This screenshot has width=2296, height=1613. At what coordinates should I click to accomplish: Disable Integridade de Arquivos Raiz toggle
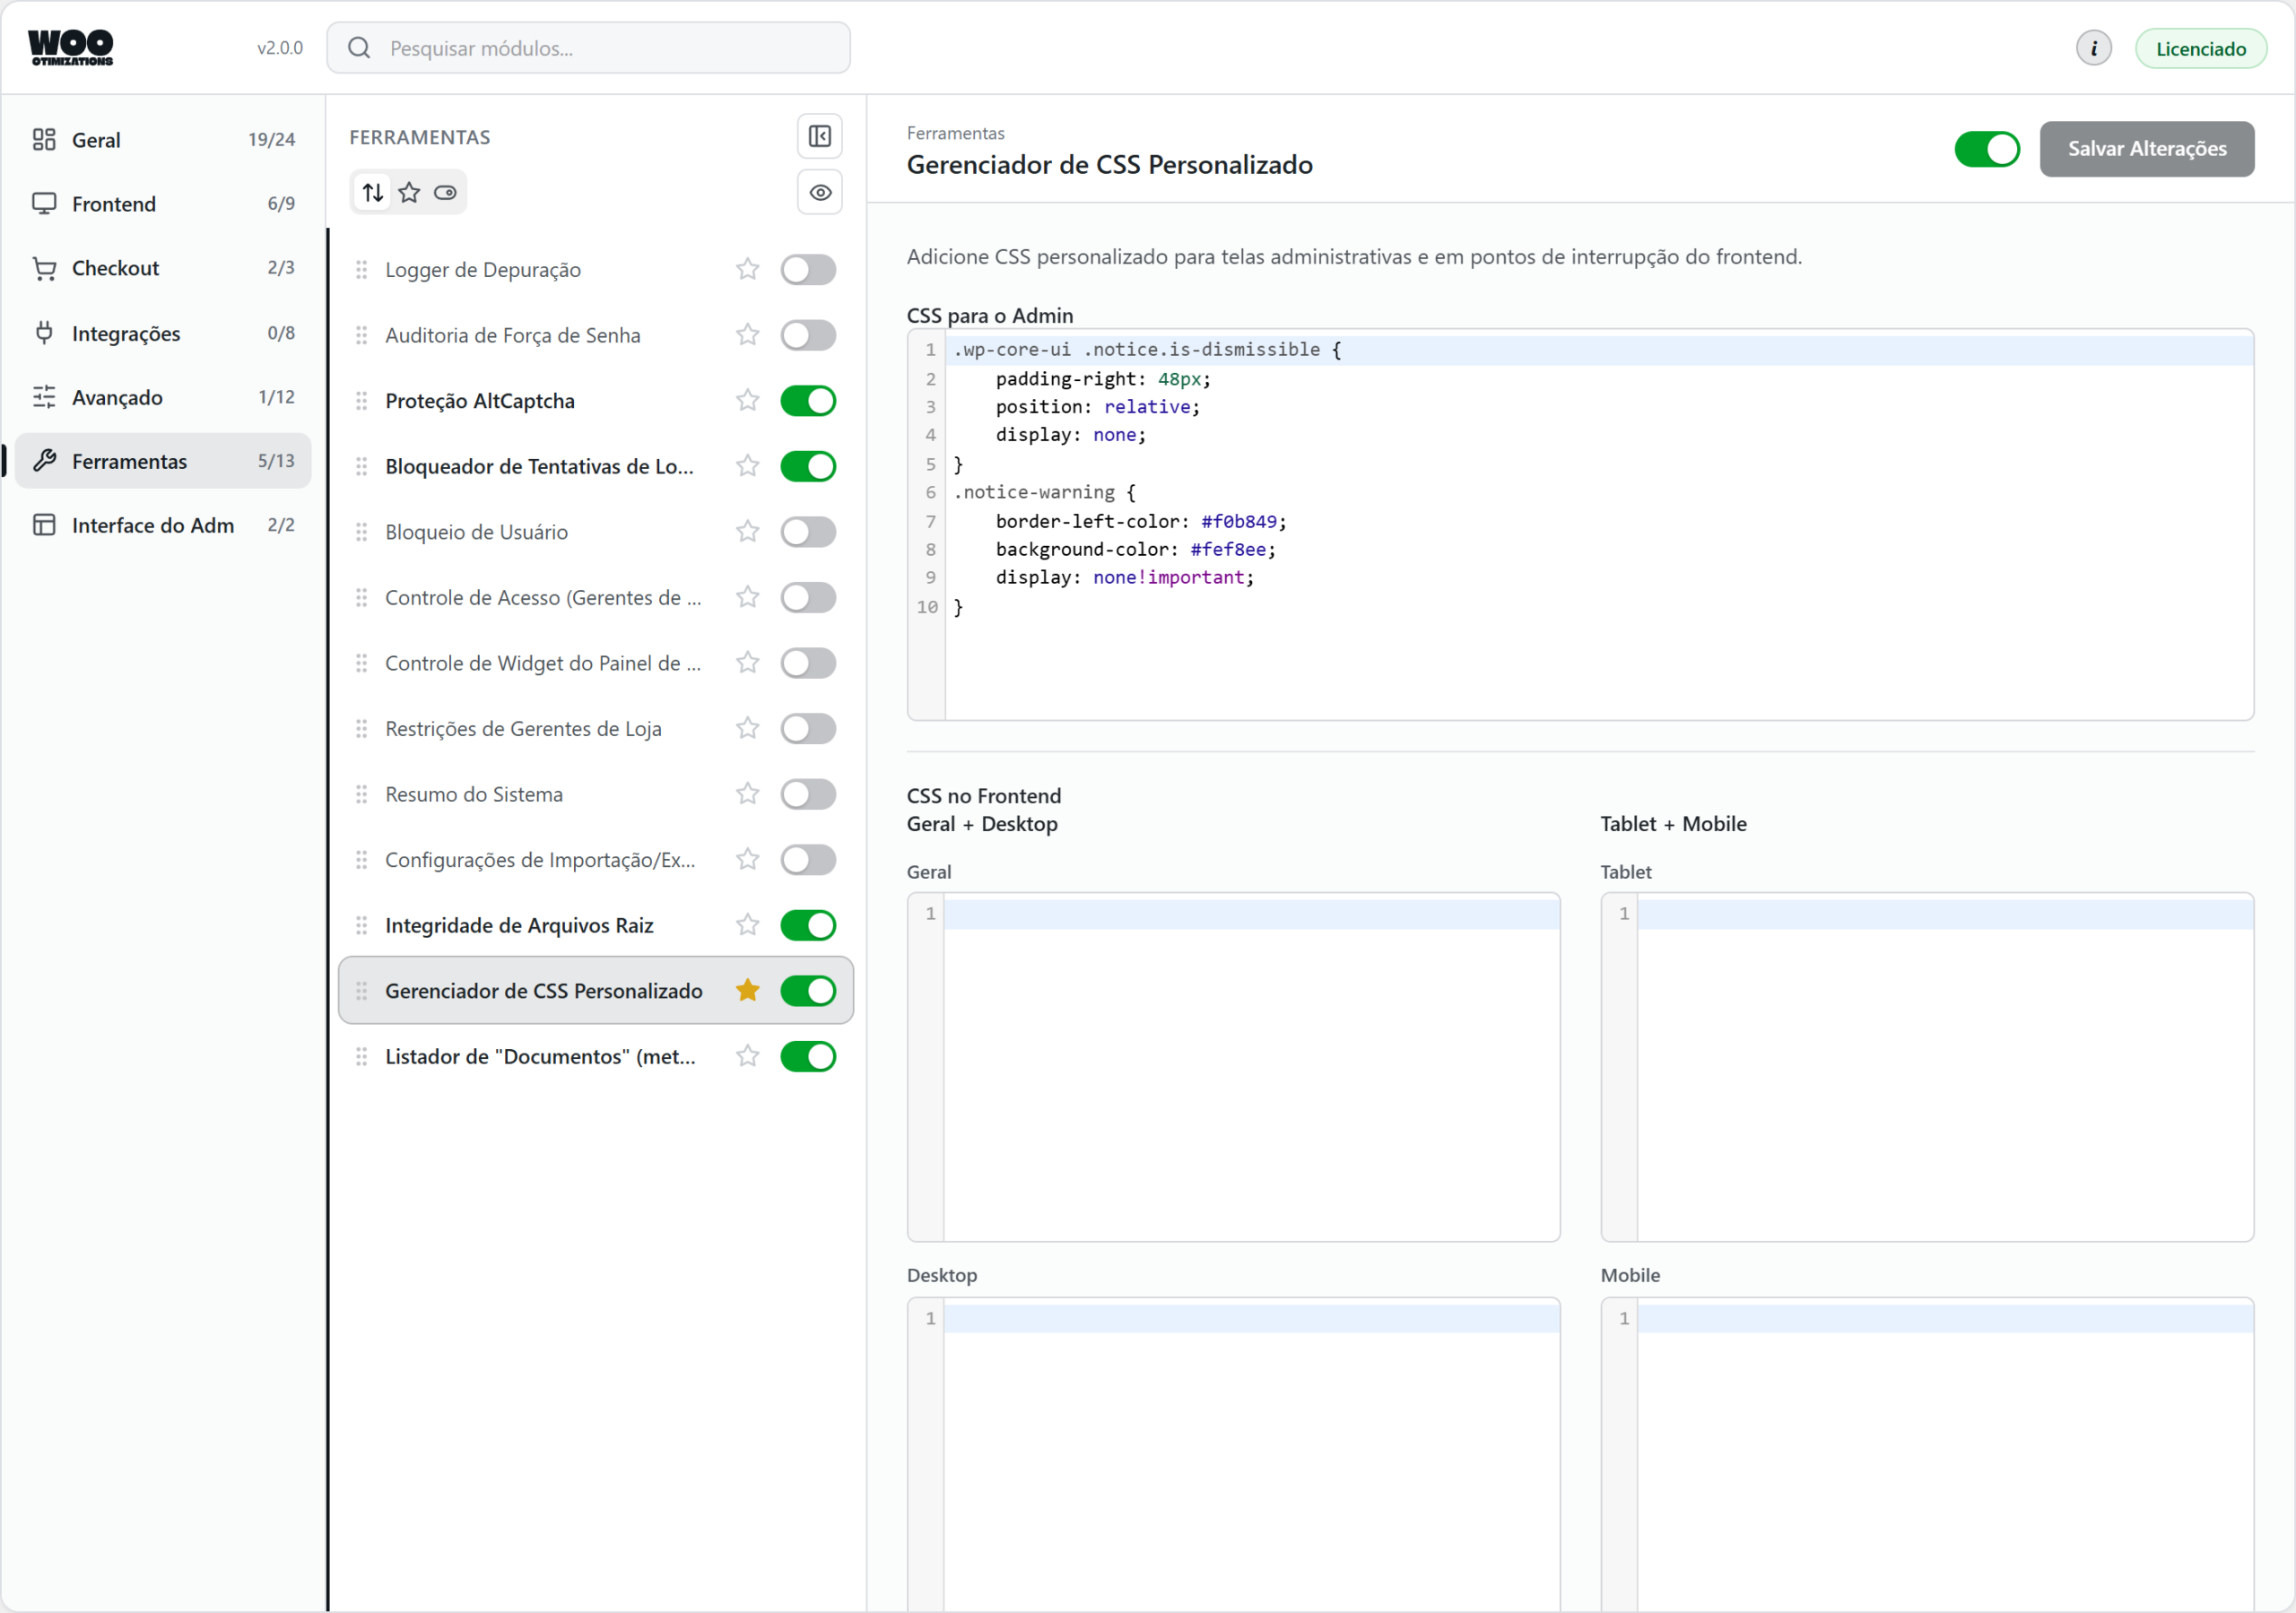coord(808,925)
